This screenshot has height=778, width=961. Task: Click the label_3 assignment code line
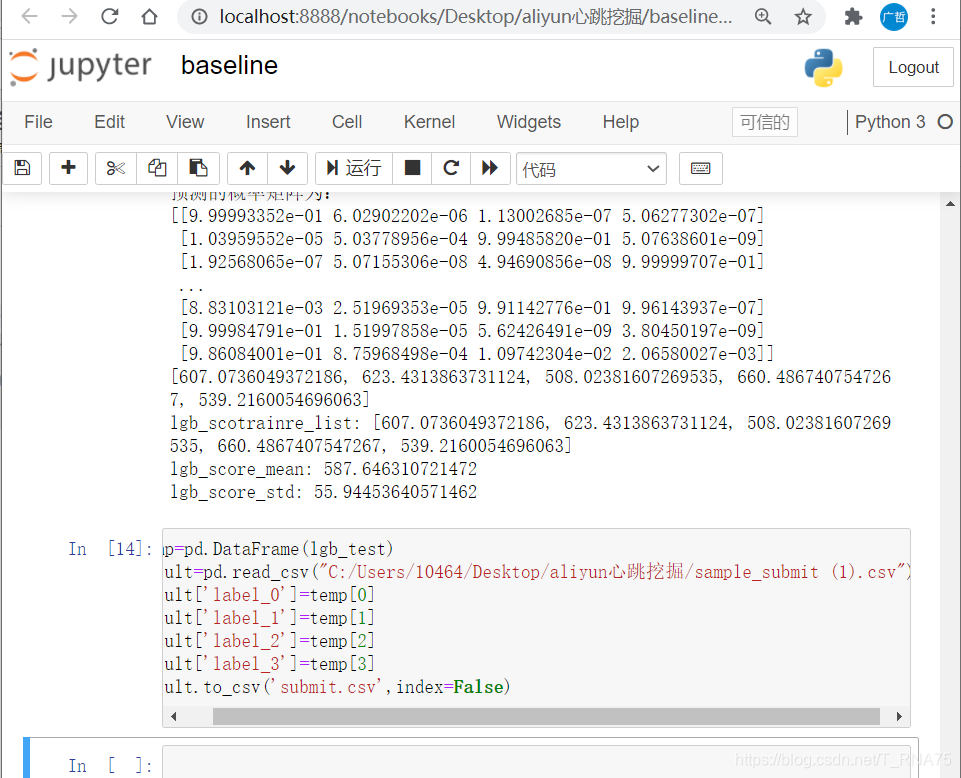click(269, 664)
